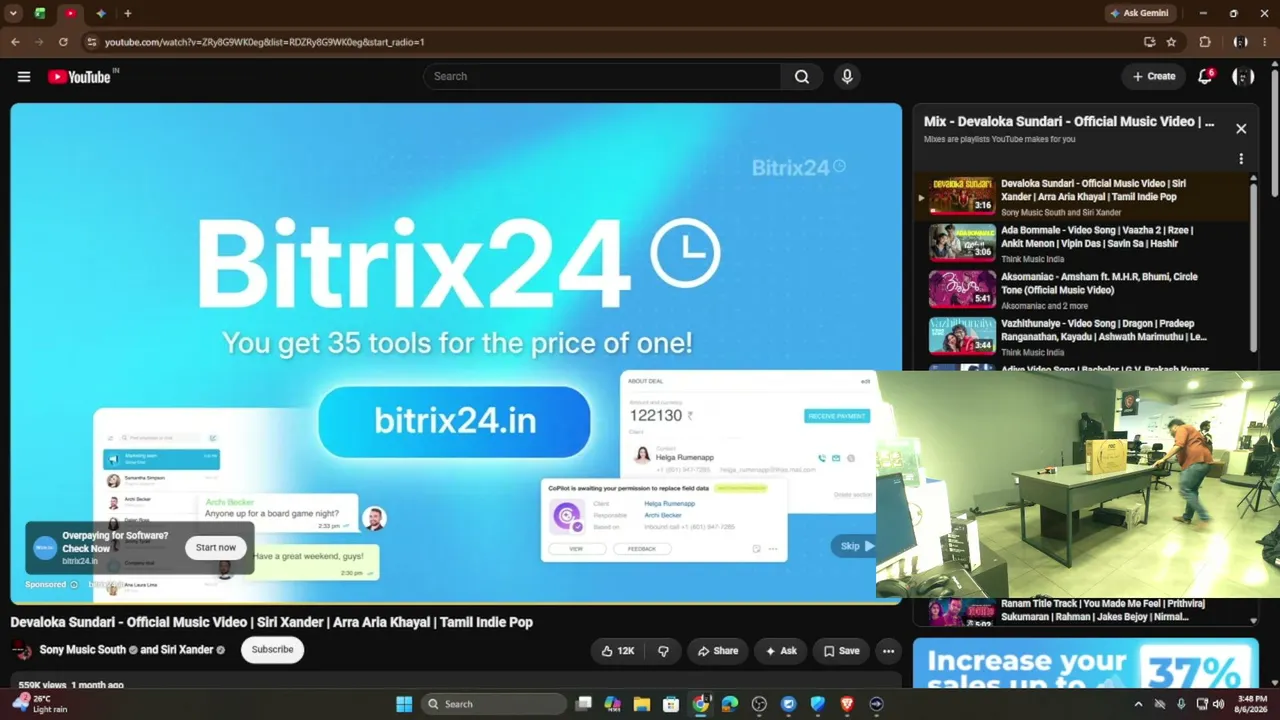Open the tab search dropdown
The height and width of the screenshot is (720, 1280).
click(x=13, y=14)
